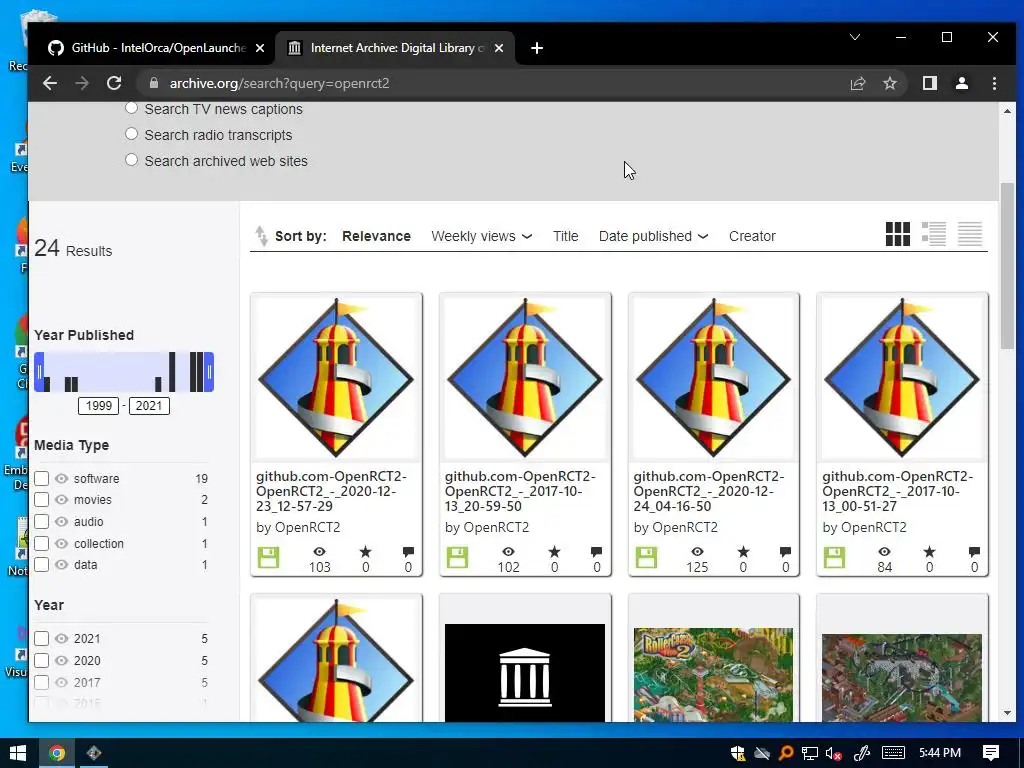Select Search radio transcripts option
The height and width of the screenshot is (768, 1024).
pos(131,134)
